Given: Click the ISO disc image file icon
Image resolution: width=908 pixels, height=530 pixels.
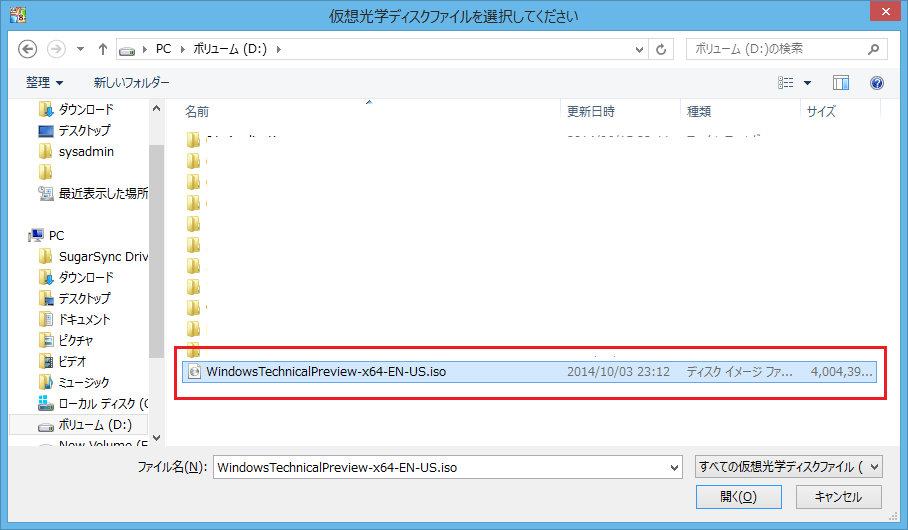Looking at the screenshot, I should pos(195,372).
